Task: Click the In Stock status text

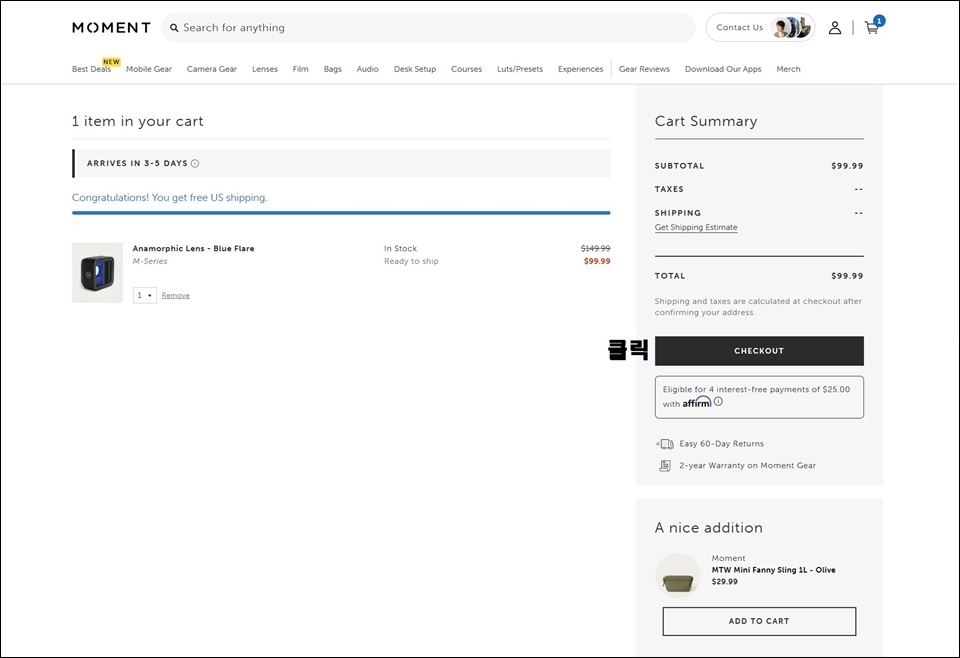Action: 400,249
